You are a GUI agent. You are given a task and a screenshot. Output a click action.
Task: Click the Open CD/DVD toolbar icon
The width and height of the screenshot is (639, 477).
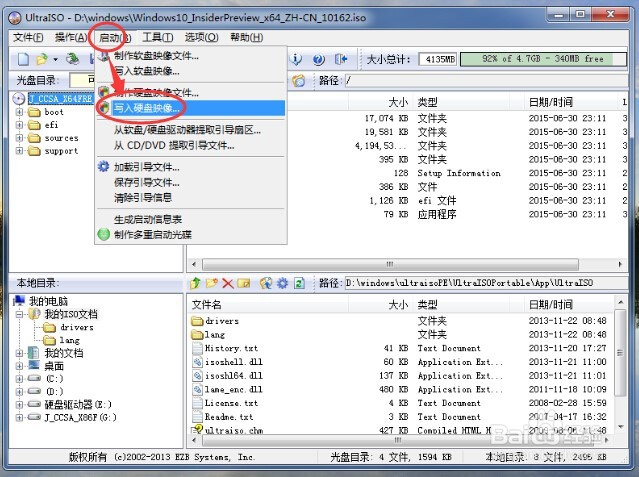[73, 60]
